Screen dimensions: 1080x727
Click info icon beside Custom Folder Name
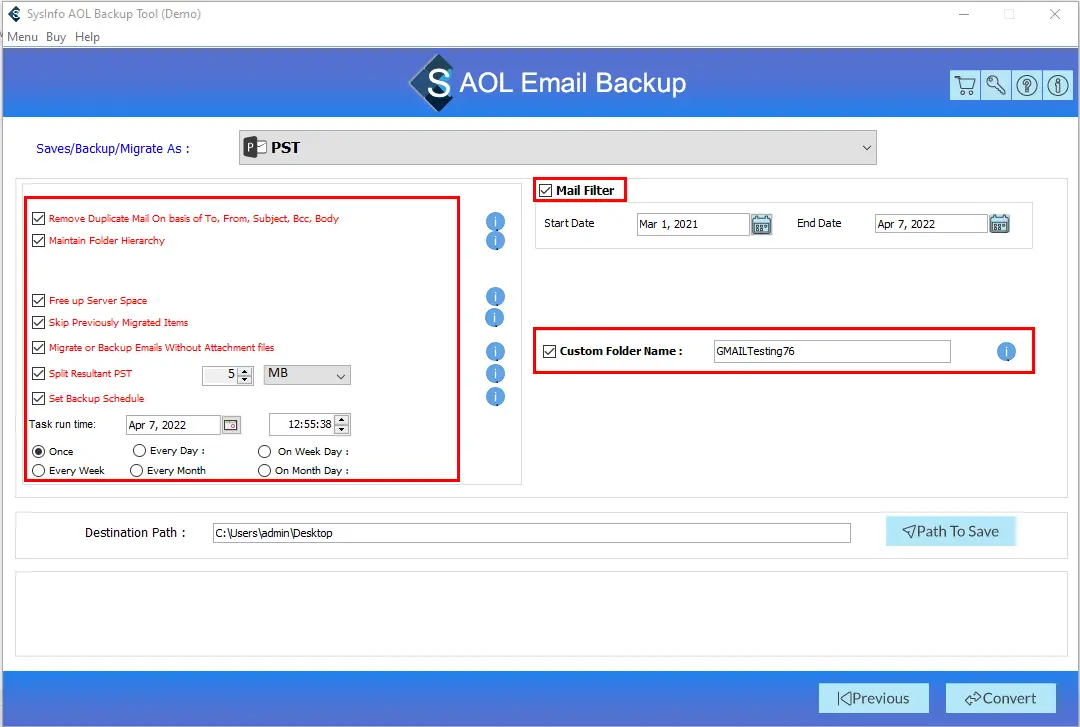[x=1006, y=351]
